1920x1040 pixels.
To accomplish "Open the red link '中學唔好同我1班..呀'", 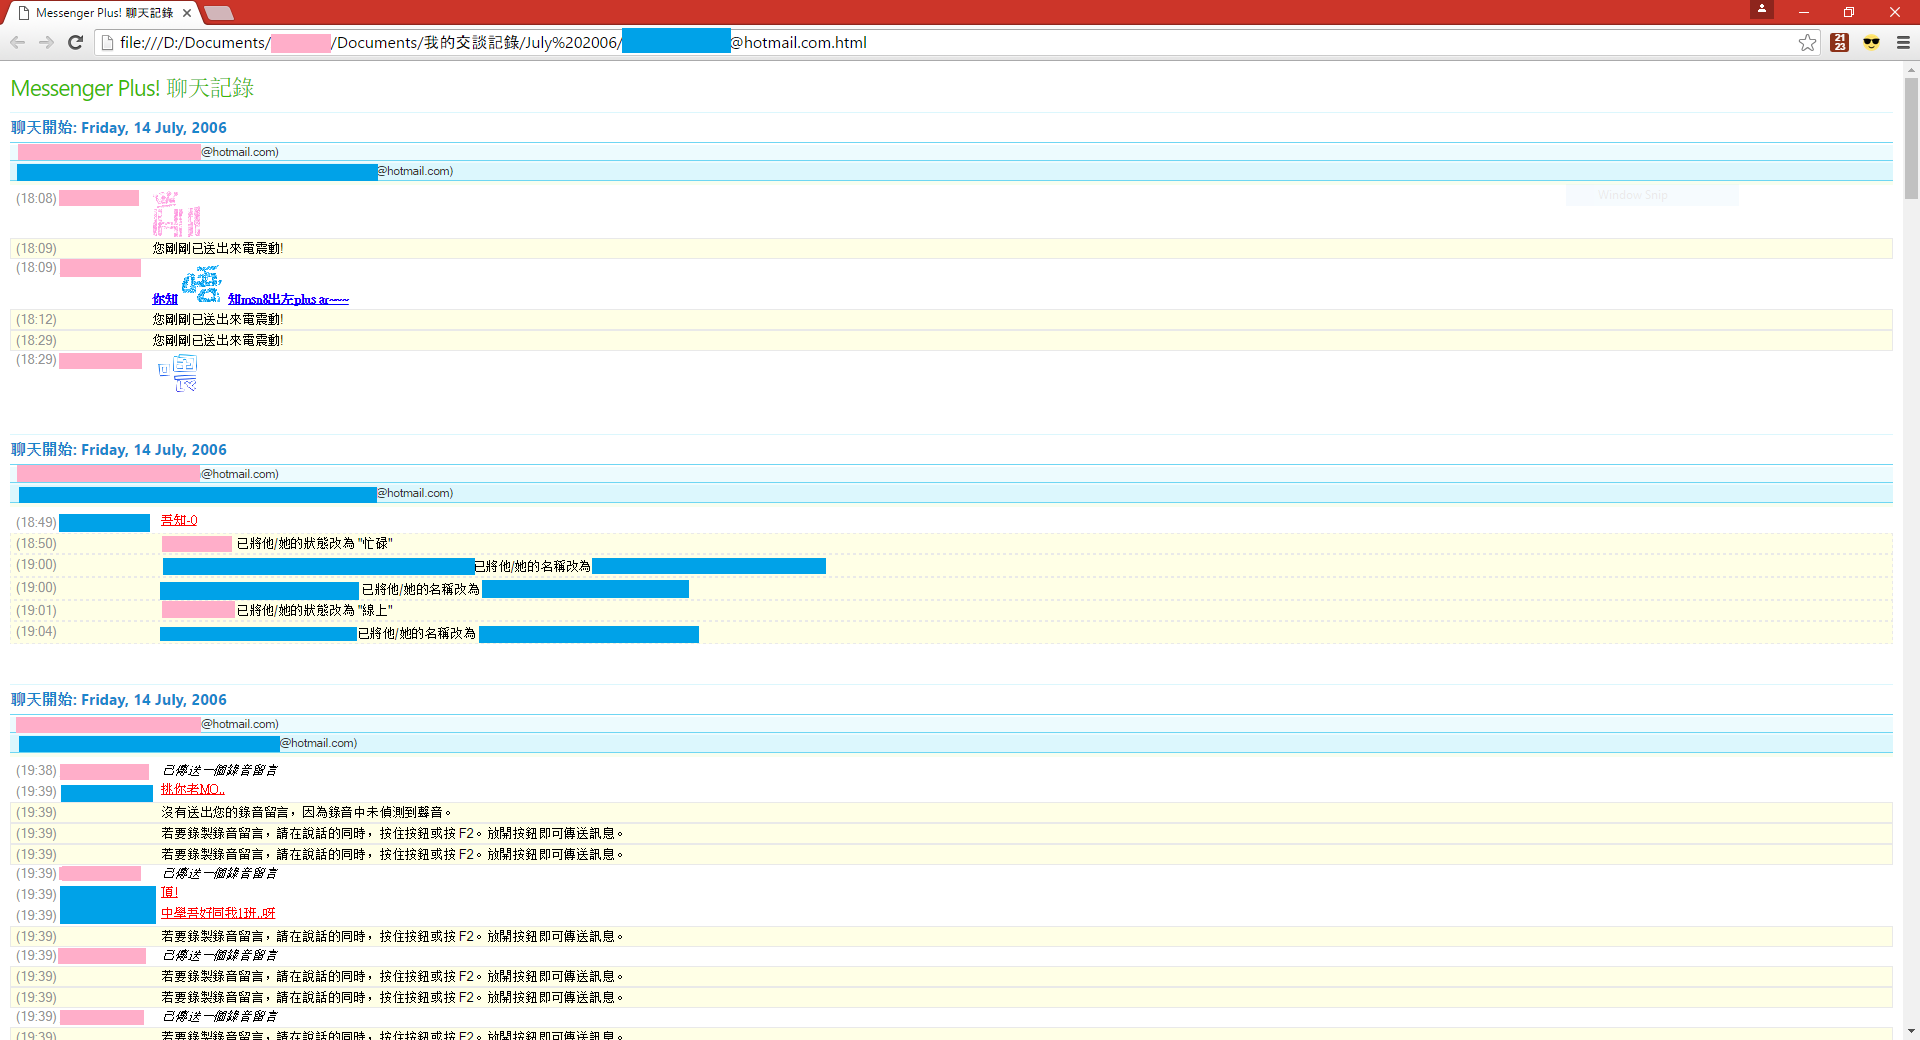I will point(218,913).
